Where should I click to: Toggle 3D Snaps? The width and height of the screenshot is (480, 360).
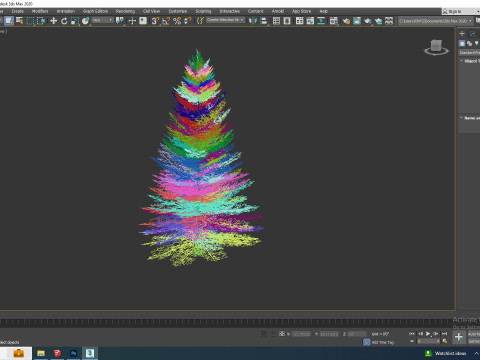coord(155,21)
